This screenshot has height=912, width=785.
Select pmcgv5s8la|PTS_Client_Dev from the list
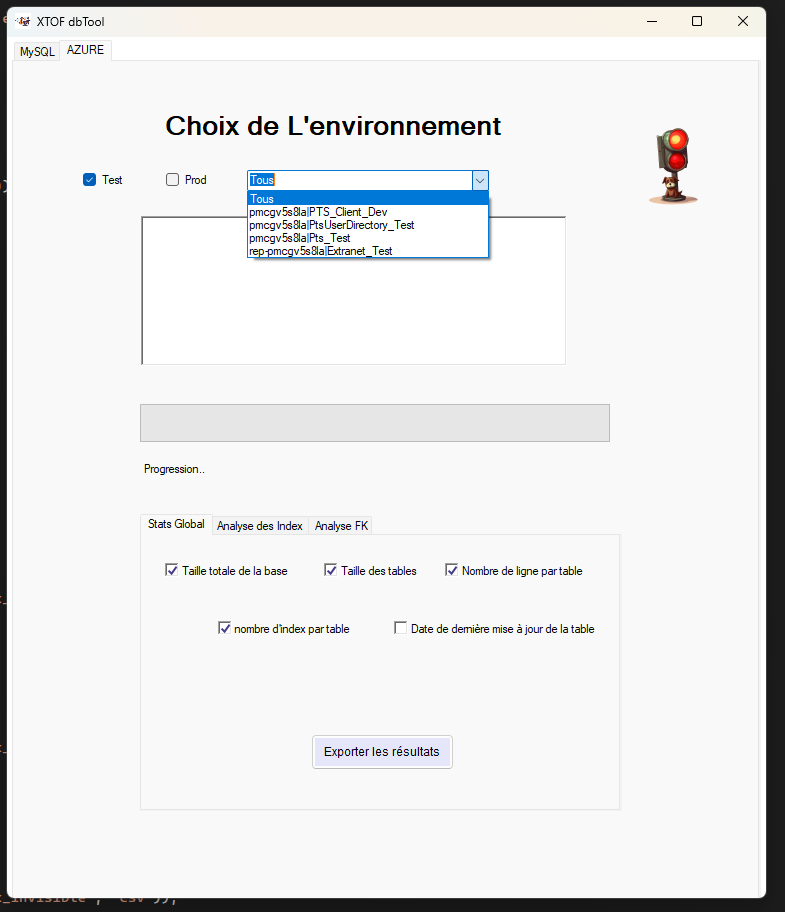tap(367, 212)
